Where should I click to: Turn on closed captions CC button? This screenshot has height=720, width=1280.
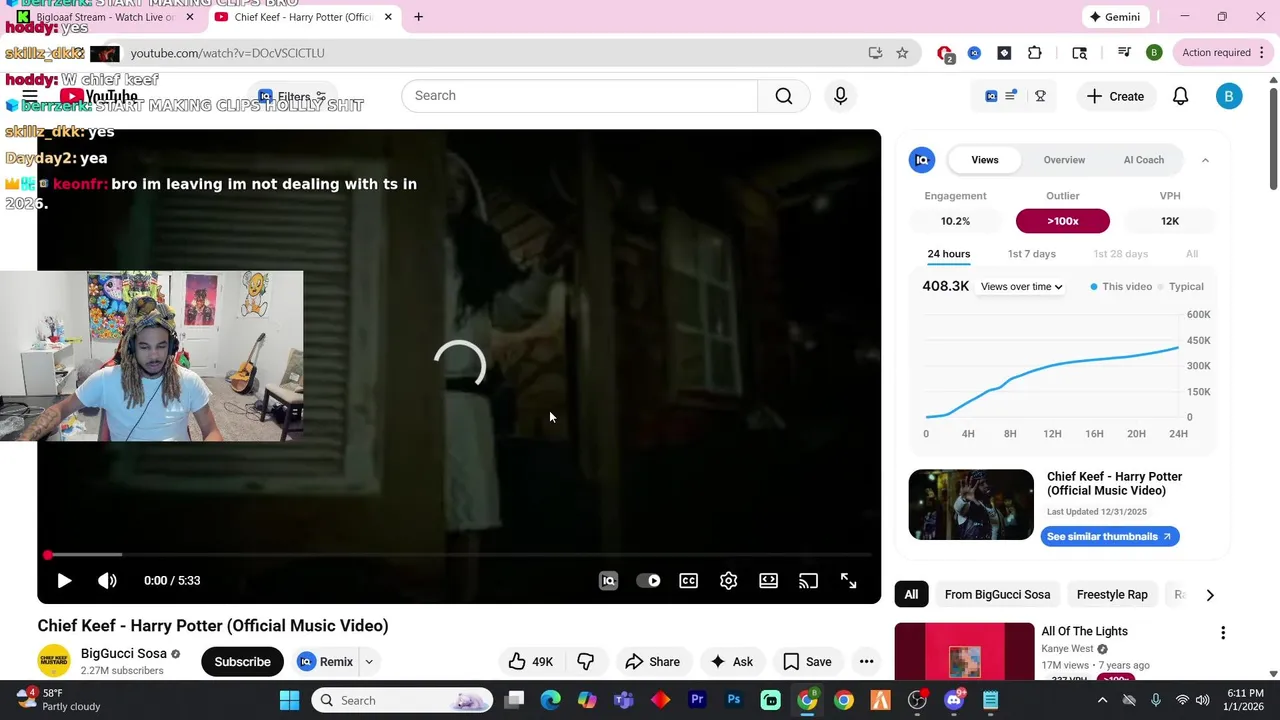(x=689, y=580)
